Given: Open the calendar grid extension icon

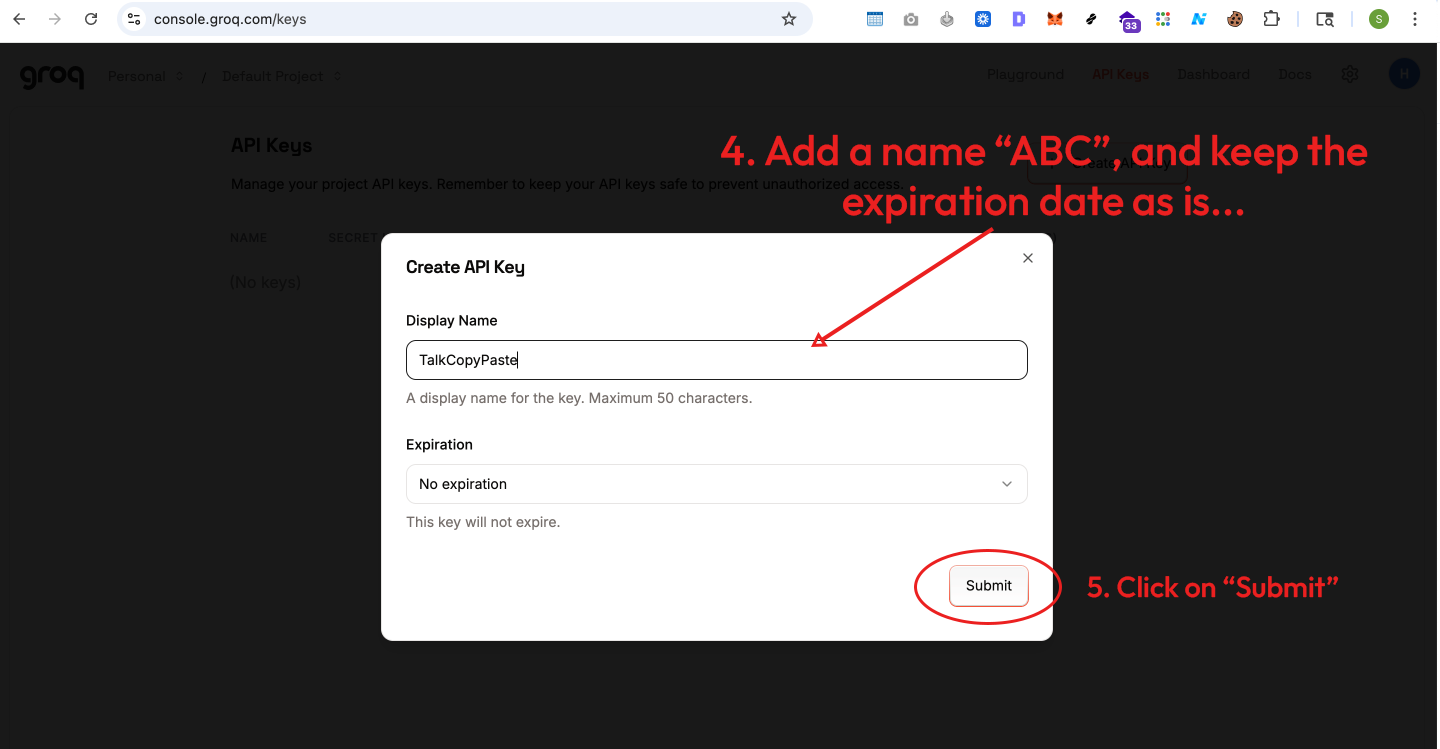Looking at the screenshot, I should (875, 19).
